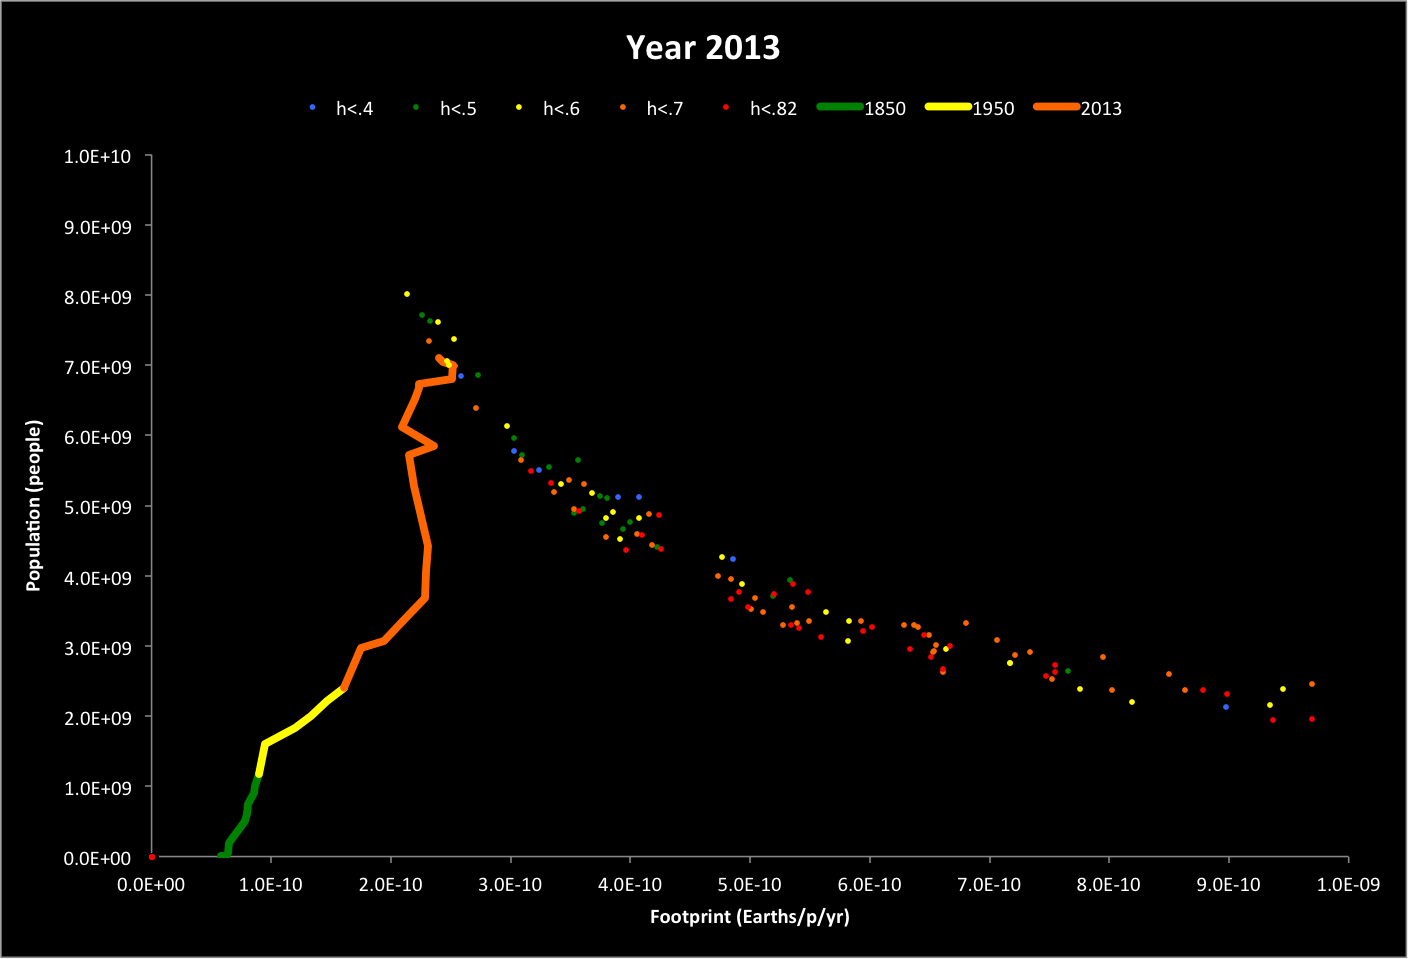Image resolution: width=1408 pixels, height=959 pixels.
Task: Click the 1.0E+10 tick label on y-axis
Action: pos(97,157)
